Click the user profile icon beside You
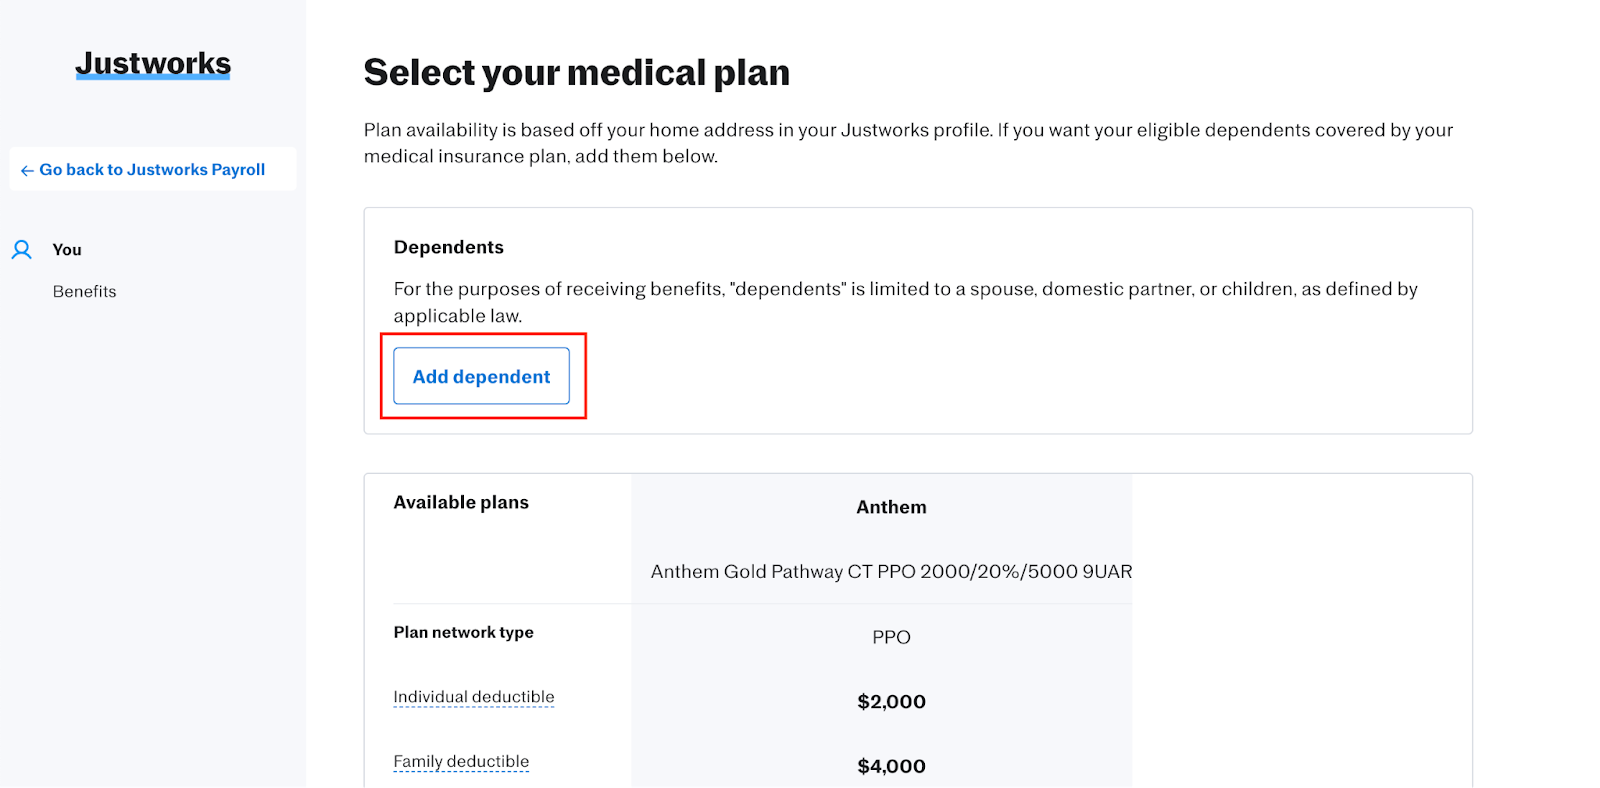 click(22, 250)
